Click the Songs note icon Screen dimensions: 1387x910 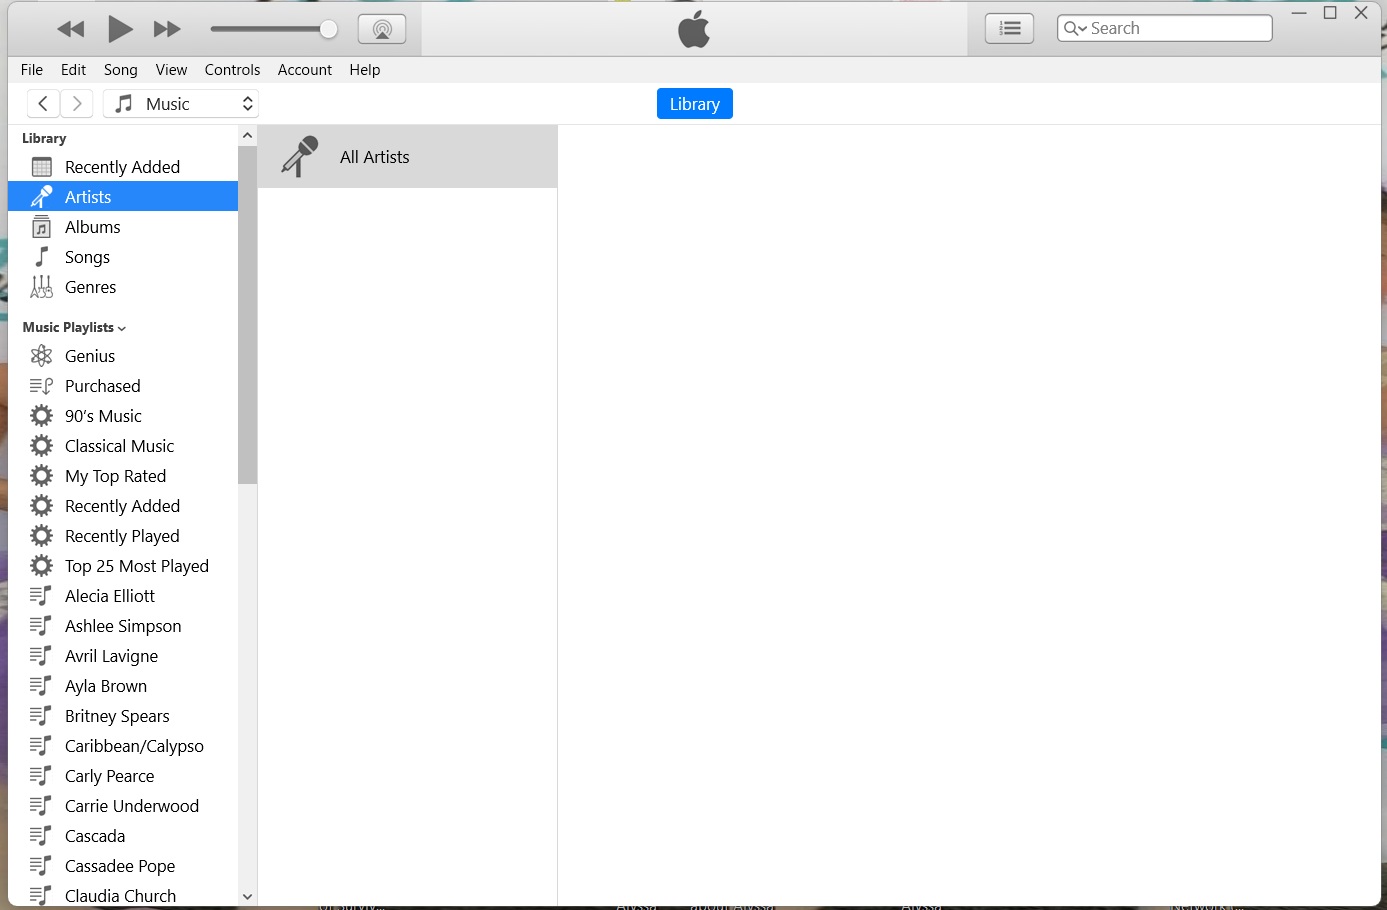pos(41,257)
